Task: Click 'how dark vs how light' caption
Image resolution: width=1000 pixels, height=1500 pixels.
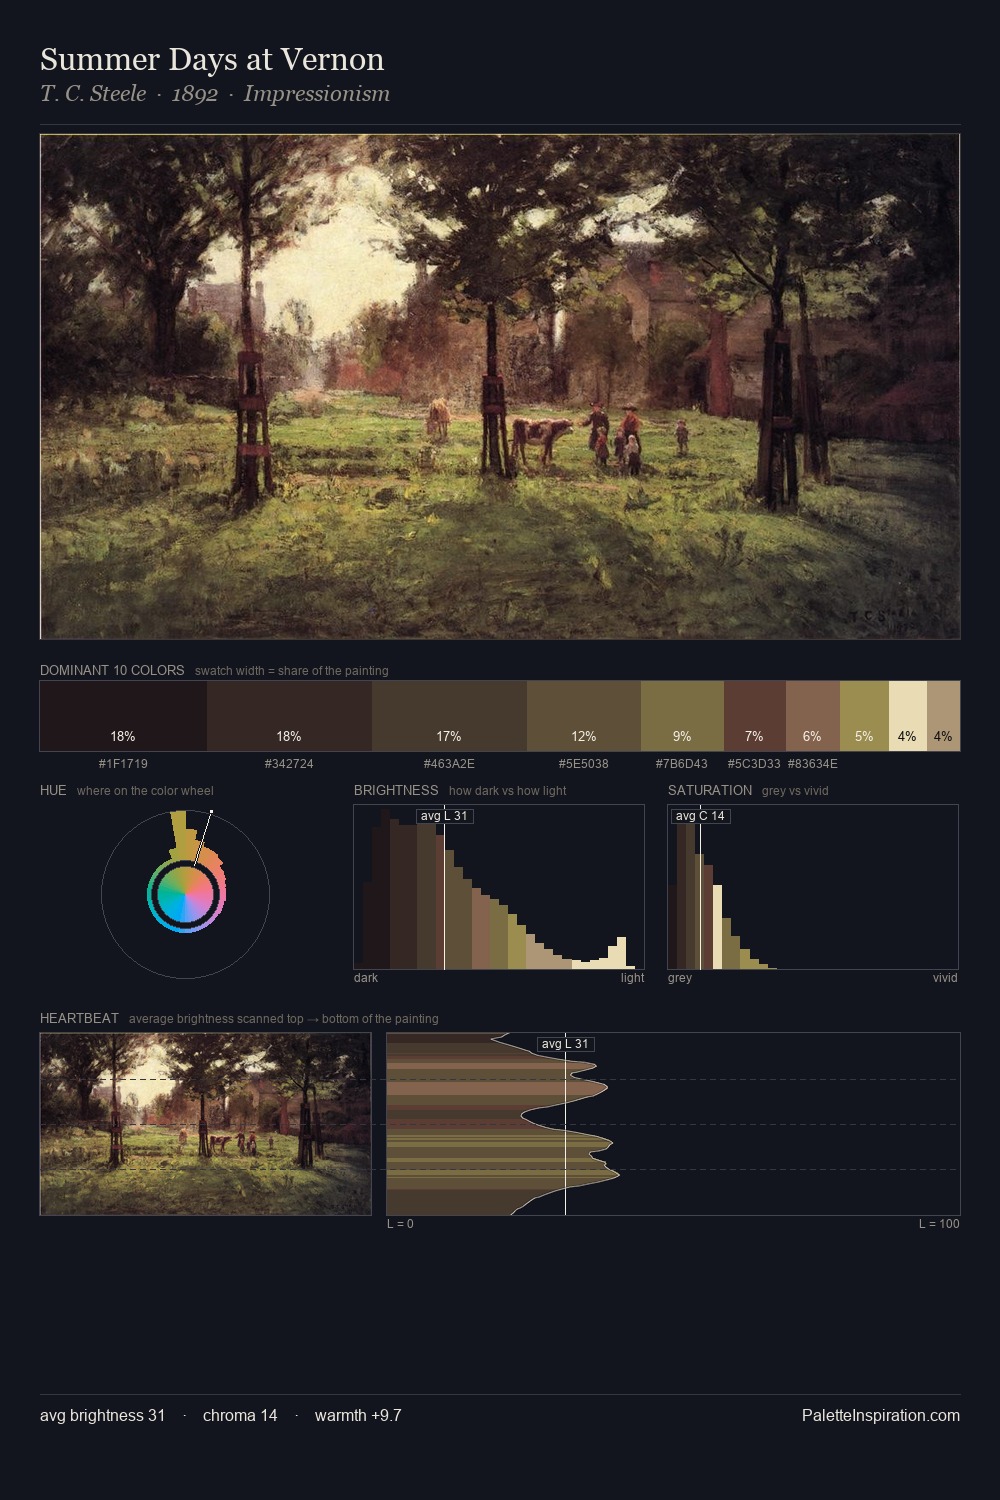Action: tap(508, 791)
